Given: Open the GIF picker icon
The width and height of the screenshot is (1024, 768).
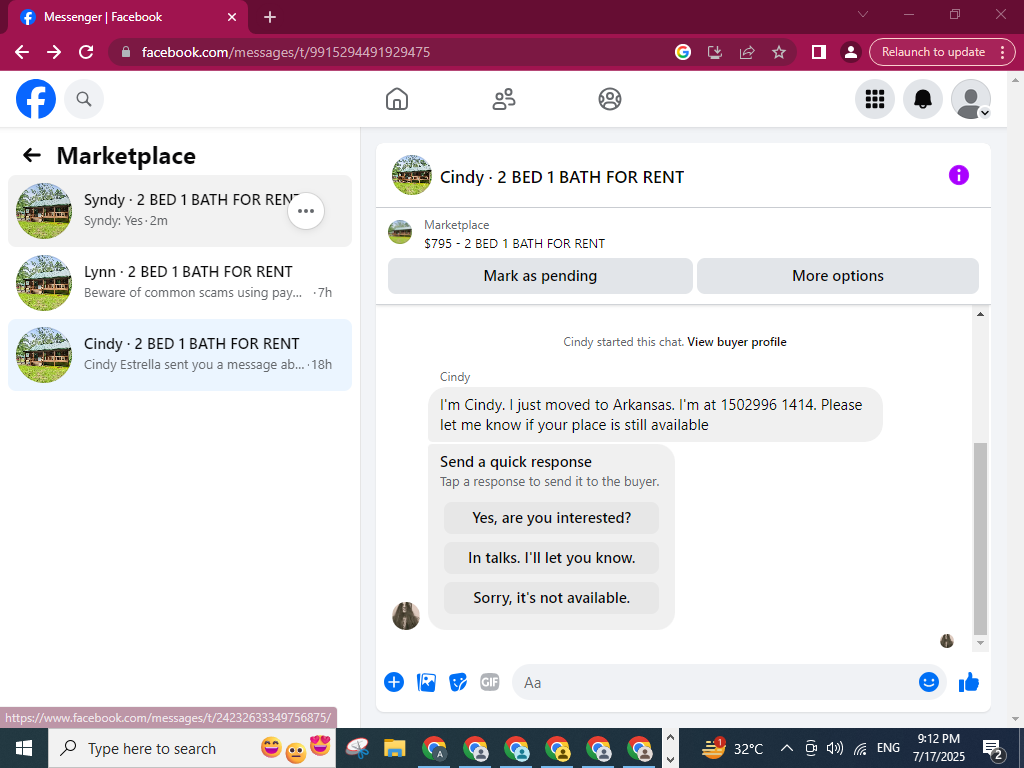Looking at the screenshot, I should (490, 682).
